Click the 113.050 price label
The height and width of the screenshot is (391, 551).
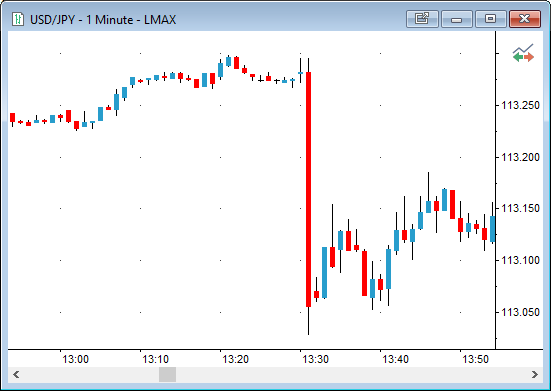coord(520,312)
